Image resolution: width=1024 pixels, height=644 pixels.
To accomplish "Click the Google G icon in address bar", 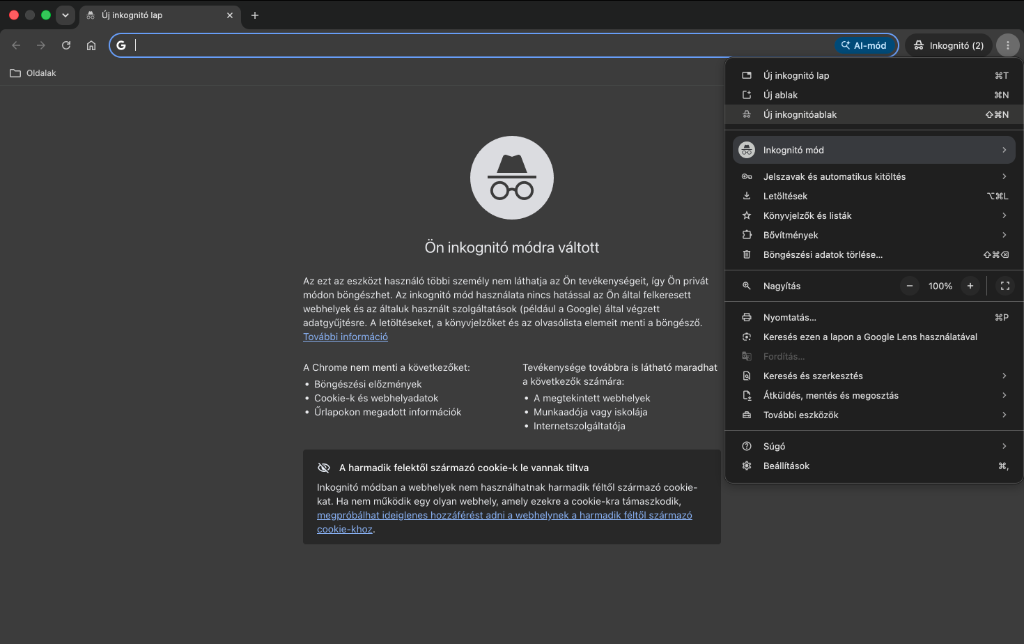I will point(121,45).
